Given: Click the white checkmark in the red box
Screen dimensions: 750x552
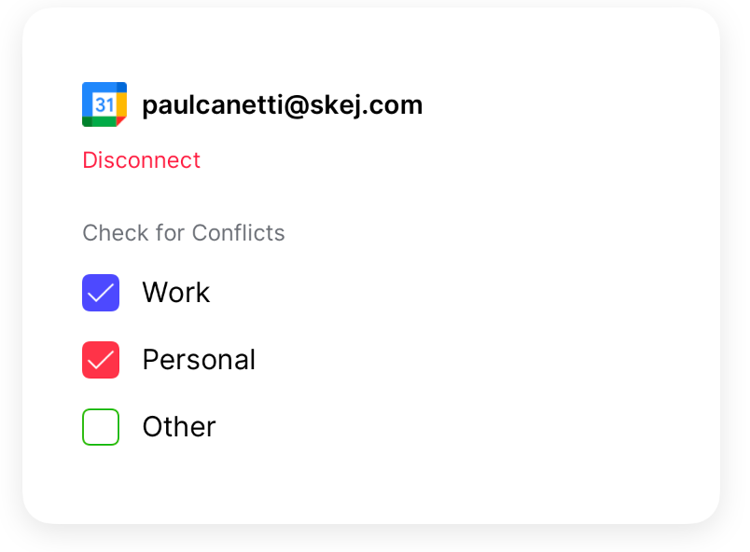Looking at the screenshot, I should point(100,360).
